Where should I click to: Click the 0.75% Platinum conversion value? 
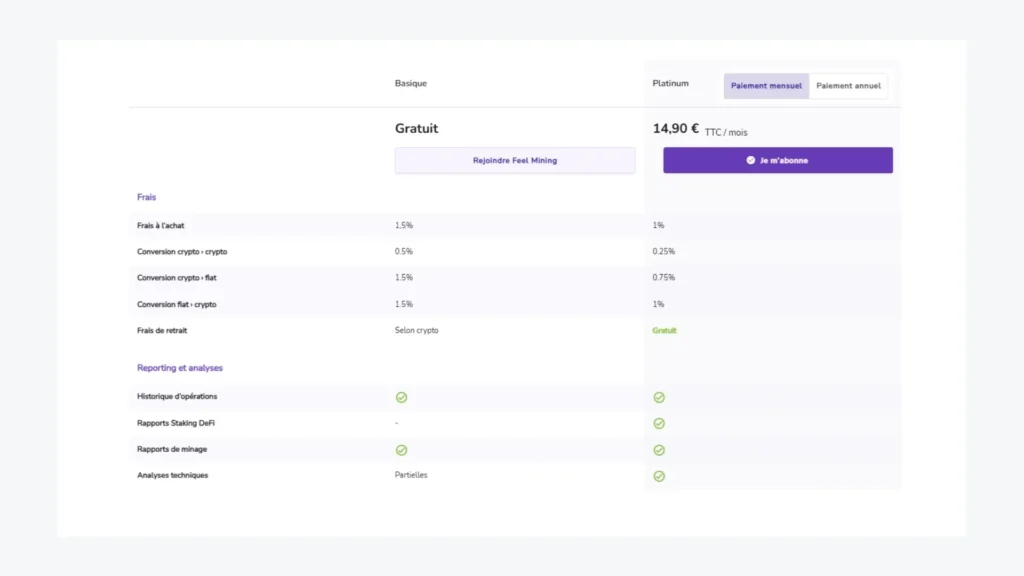(x=664, y=278)
